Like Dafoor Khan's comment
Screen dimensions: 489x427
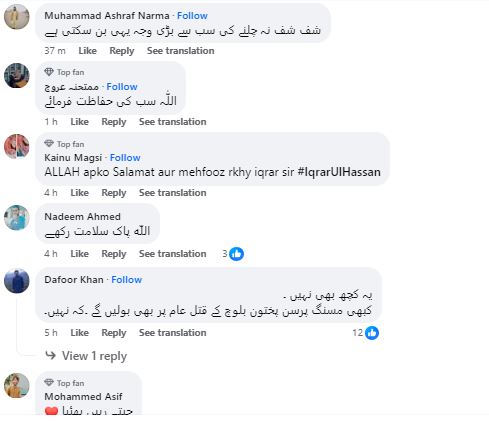tap(79, 333)
